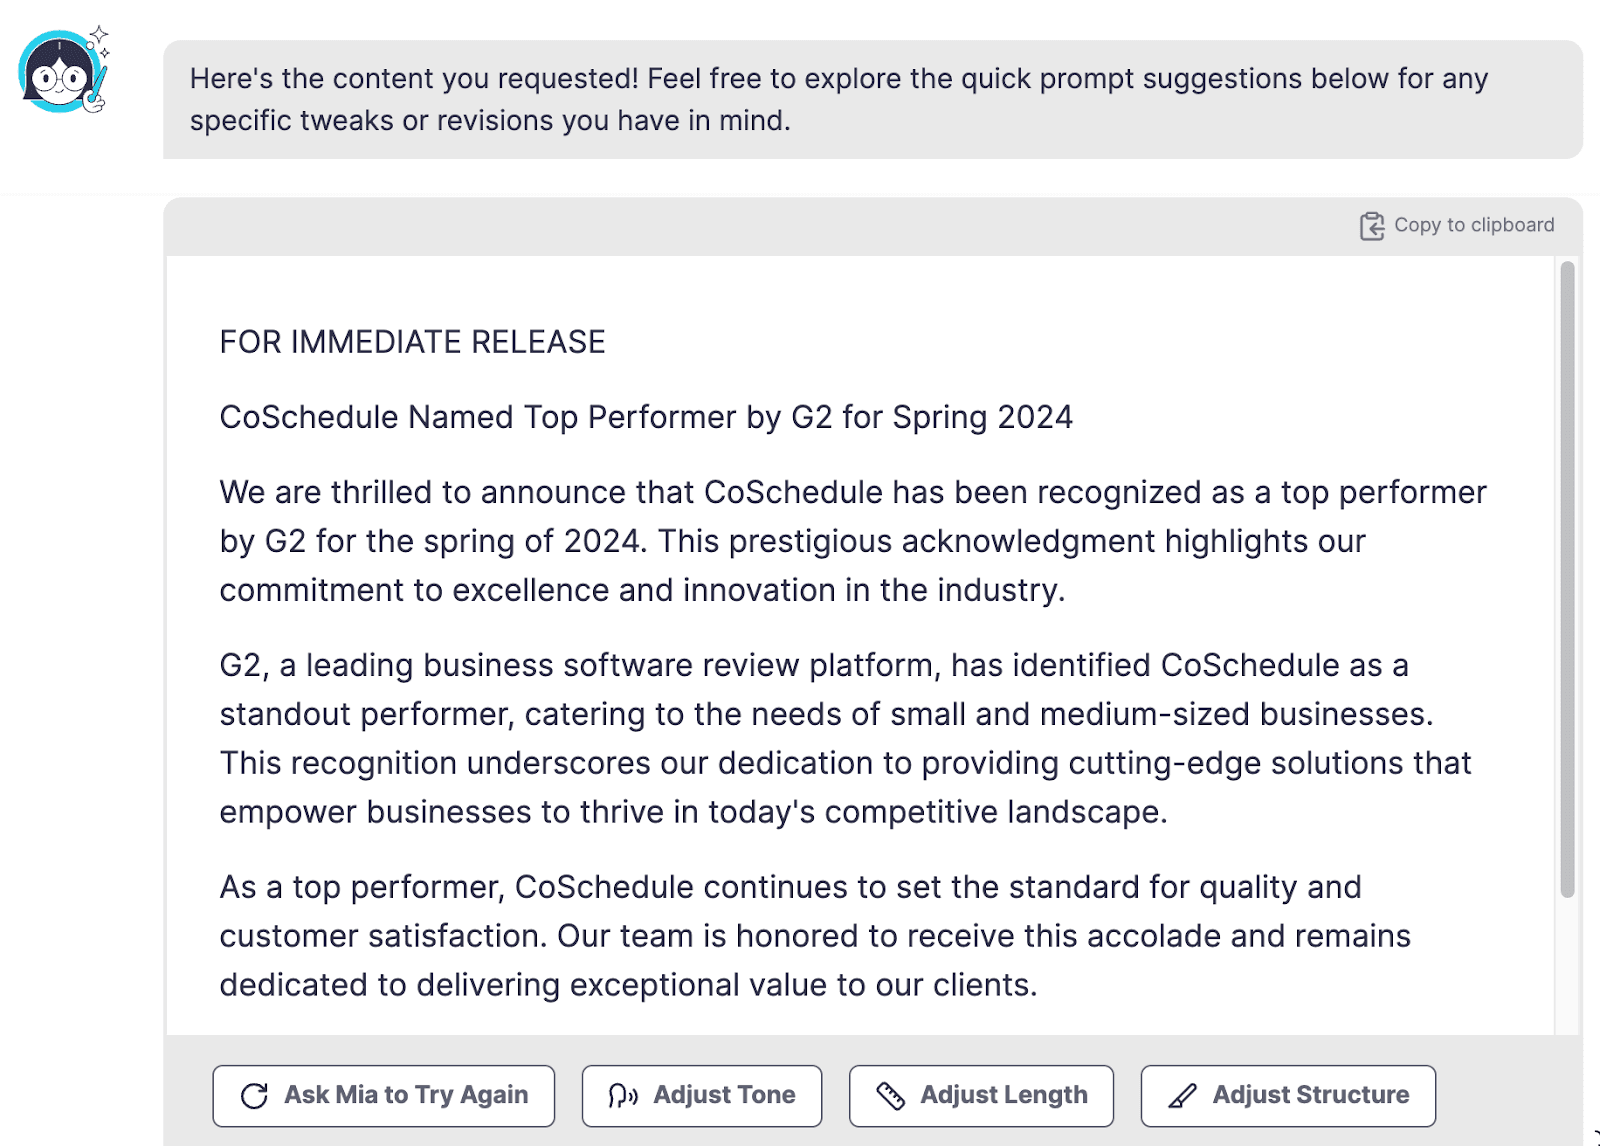Click Mia's avatar icon

pyautogui.click(x=59, y=73)
